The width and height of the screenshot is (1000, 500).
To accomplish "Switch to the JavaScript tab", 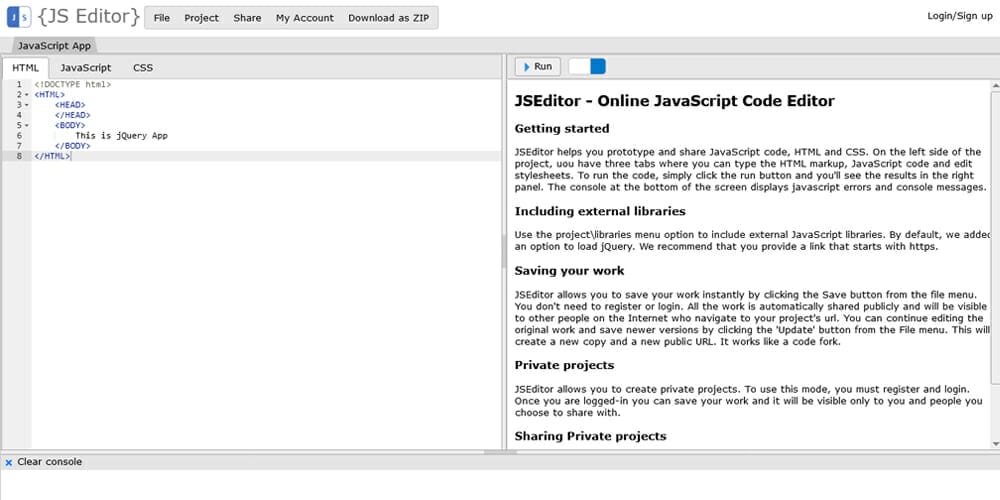I will [85, 68].
